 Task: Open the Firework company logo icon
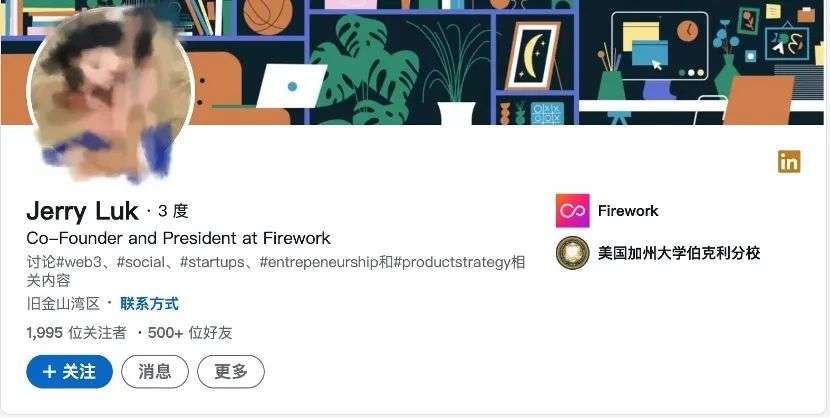[x=572, y=211]
